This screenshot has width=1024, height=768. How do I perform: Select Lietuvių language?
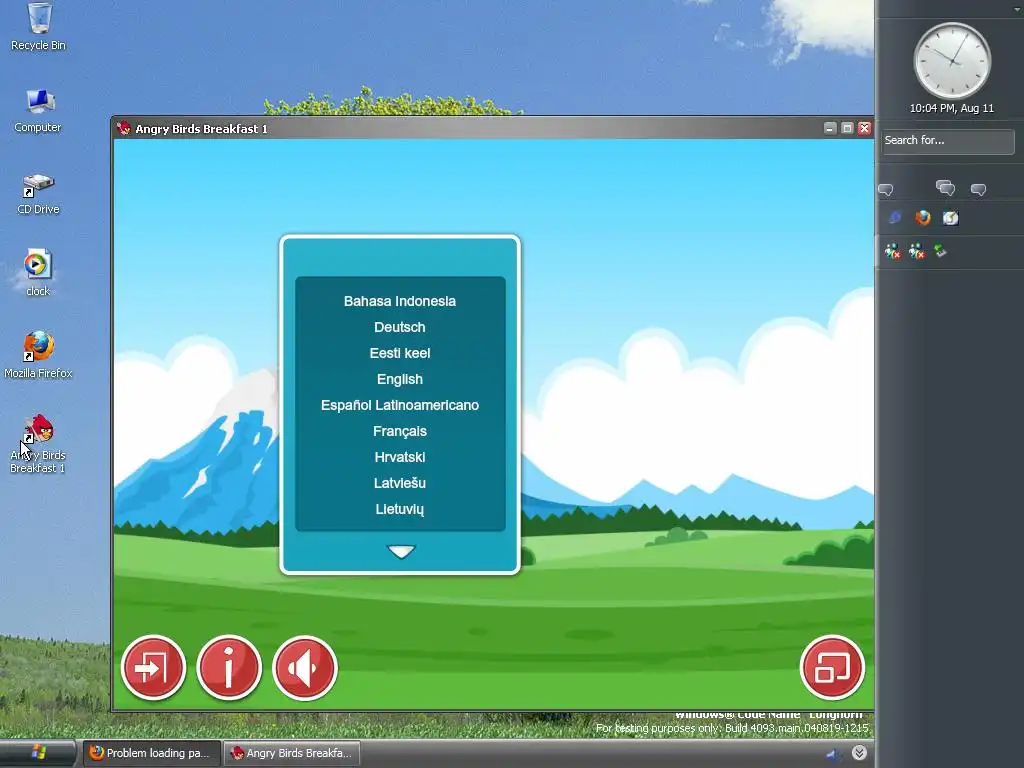[400, 509]
